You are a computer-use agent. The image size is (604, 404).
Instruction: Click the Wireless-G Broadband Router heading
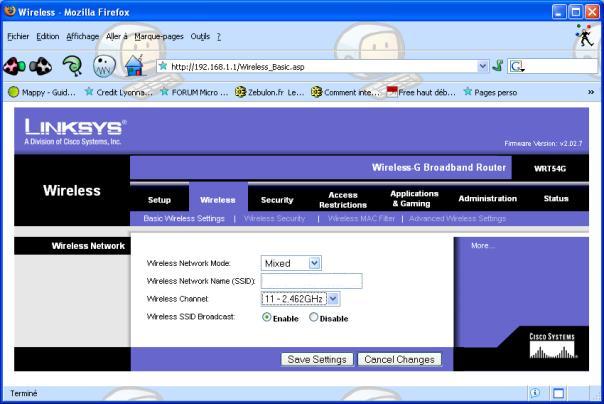439,167
